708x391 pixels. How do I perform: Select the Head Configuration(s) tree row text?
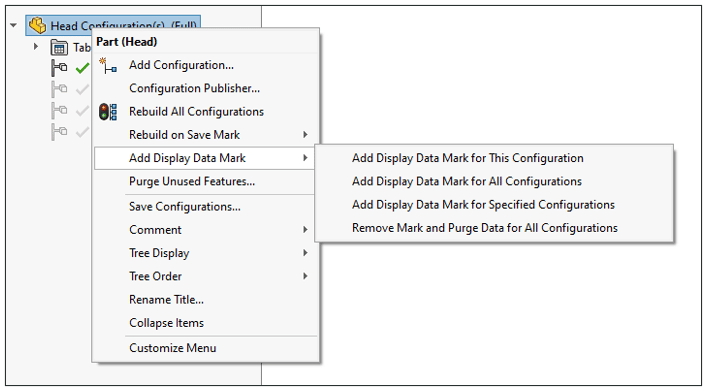[123, 25]
